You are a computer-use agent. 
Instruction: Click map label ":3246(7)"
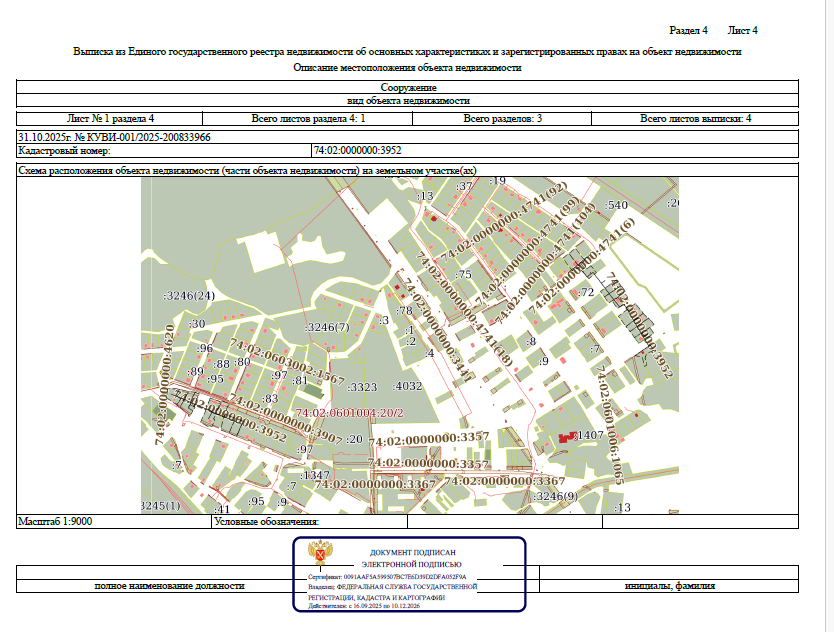click(x=327, y=327)
